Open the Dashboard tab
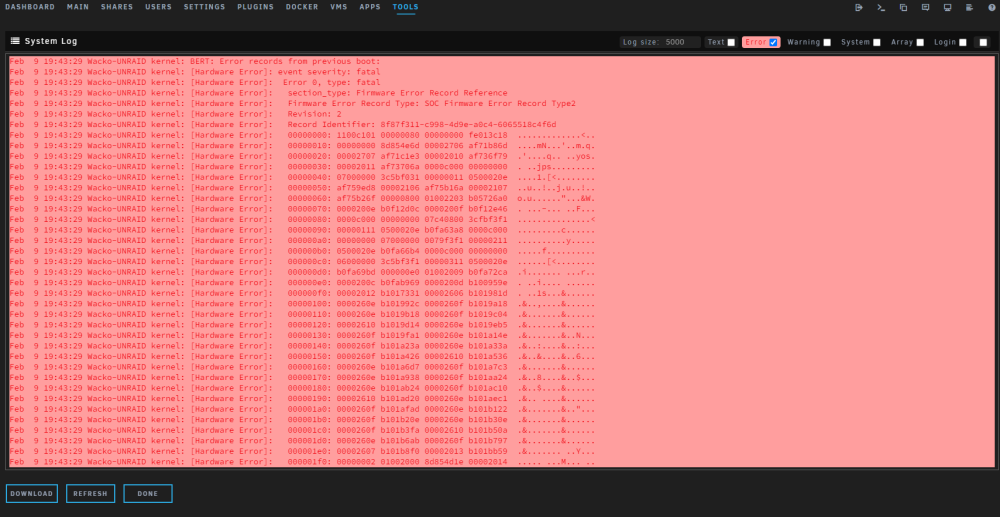 29,7
